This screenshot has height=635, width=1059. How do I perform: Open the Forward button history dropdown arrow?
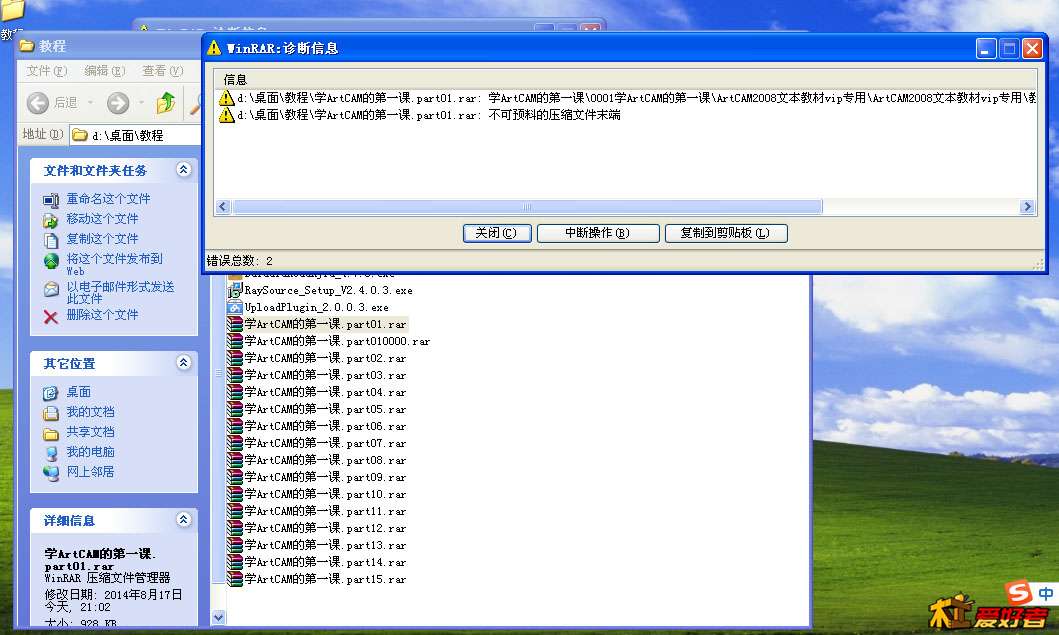pos(141,103)
